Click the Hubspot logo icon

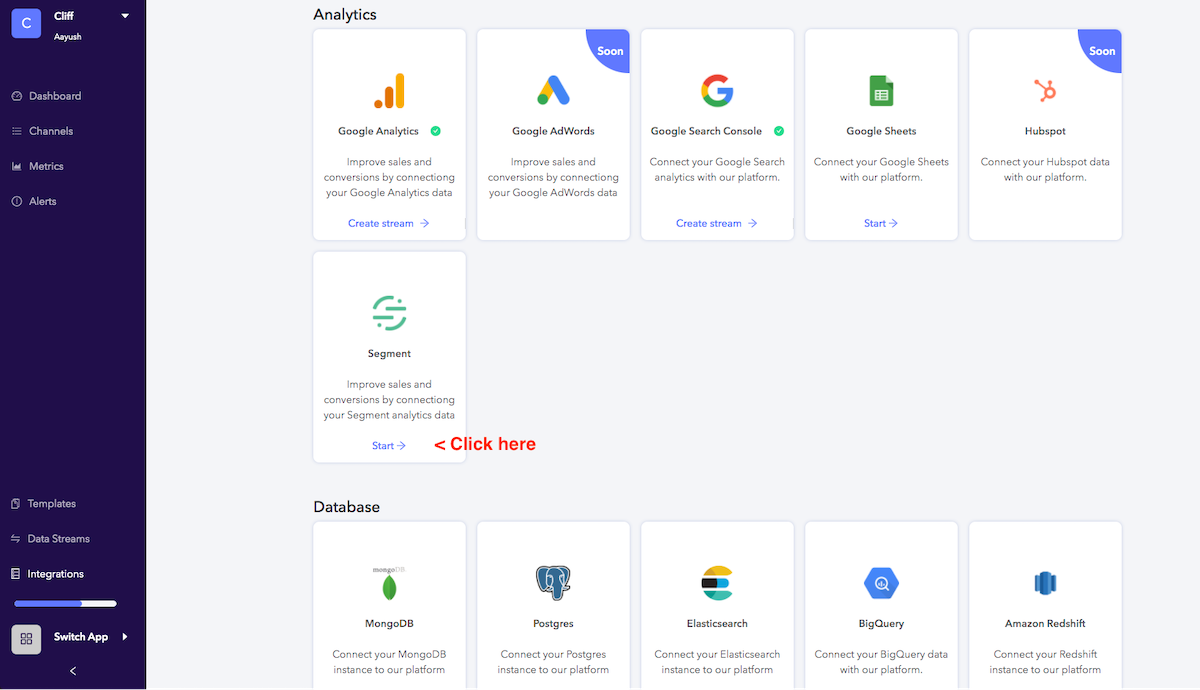point(1045,91)
